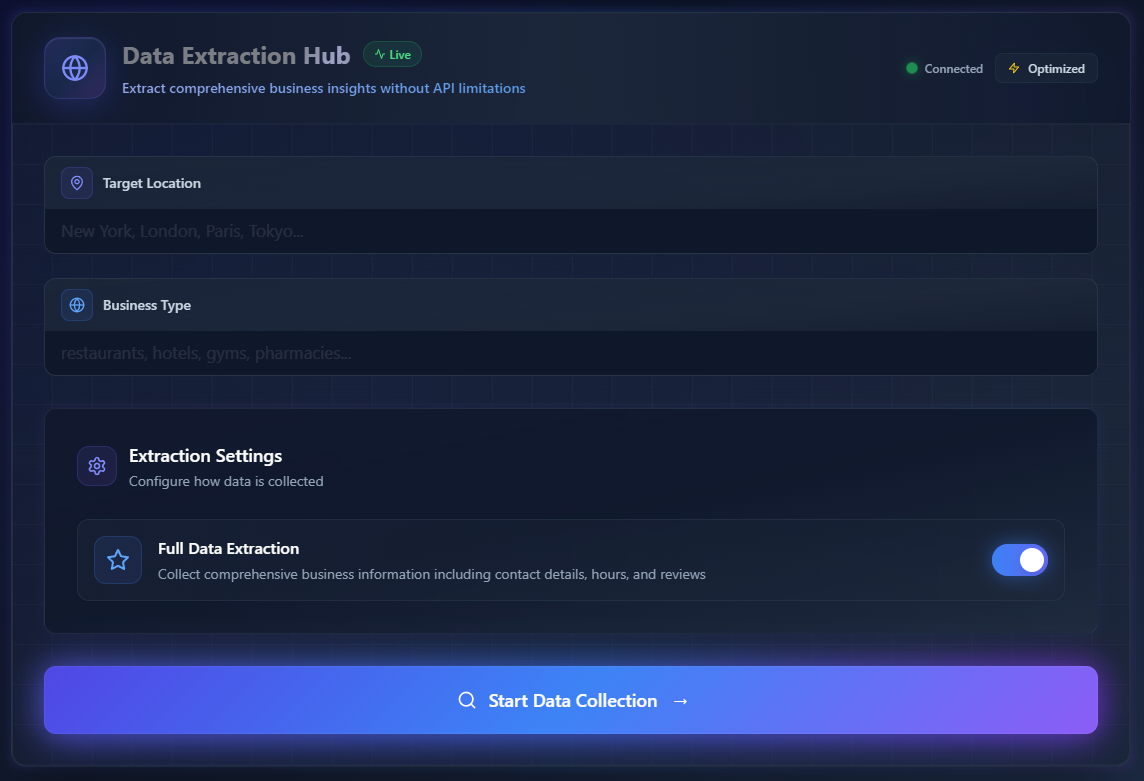This screenshot has width=1144, height=781.
Task: Expand the Extraction Settings section
Action: point(205,456)
